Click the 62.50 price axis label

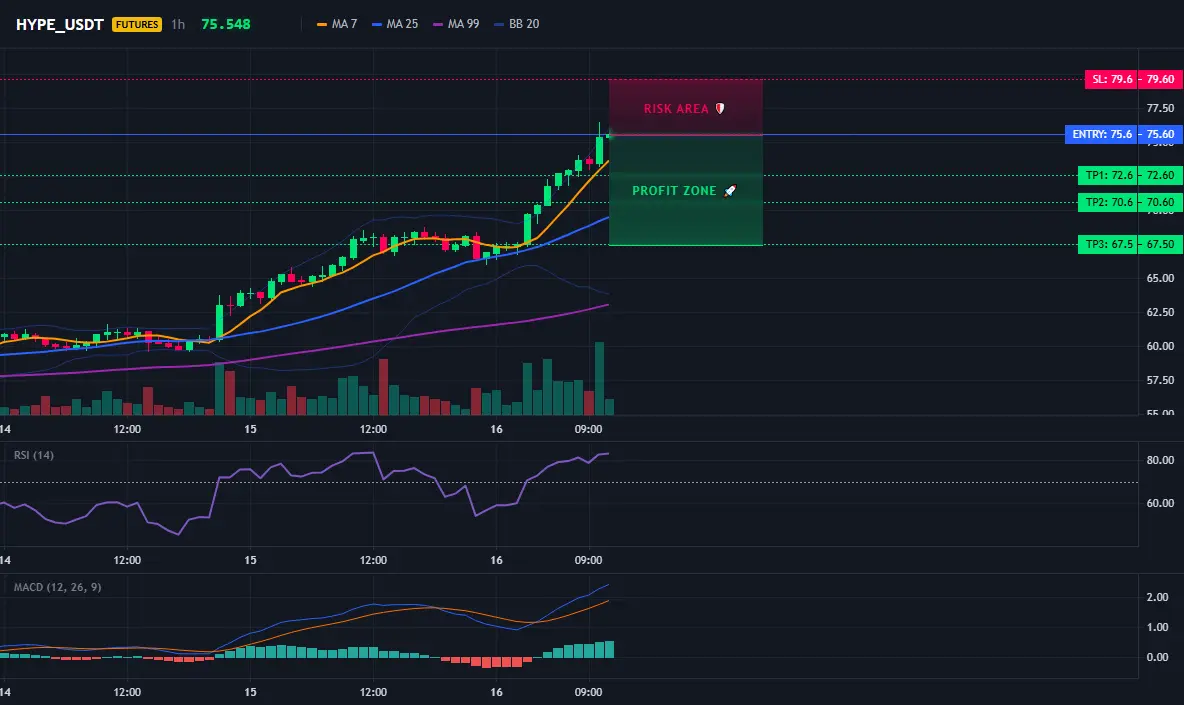tap(1160, 312)
